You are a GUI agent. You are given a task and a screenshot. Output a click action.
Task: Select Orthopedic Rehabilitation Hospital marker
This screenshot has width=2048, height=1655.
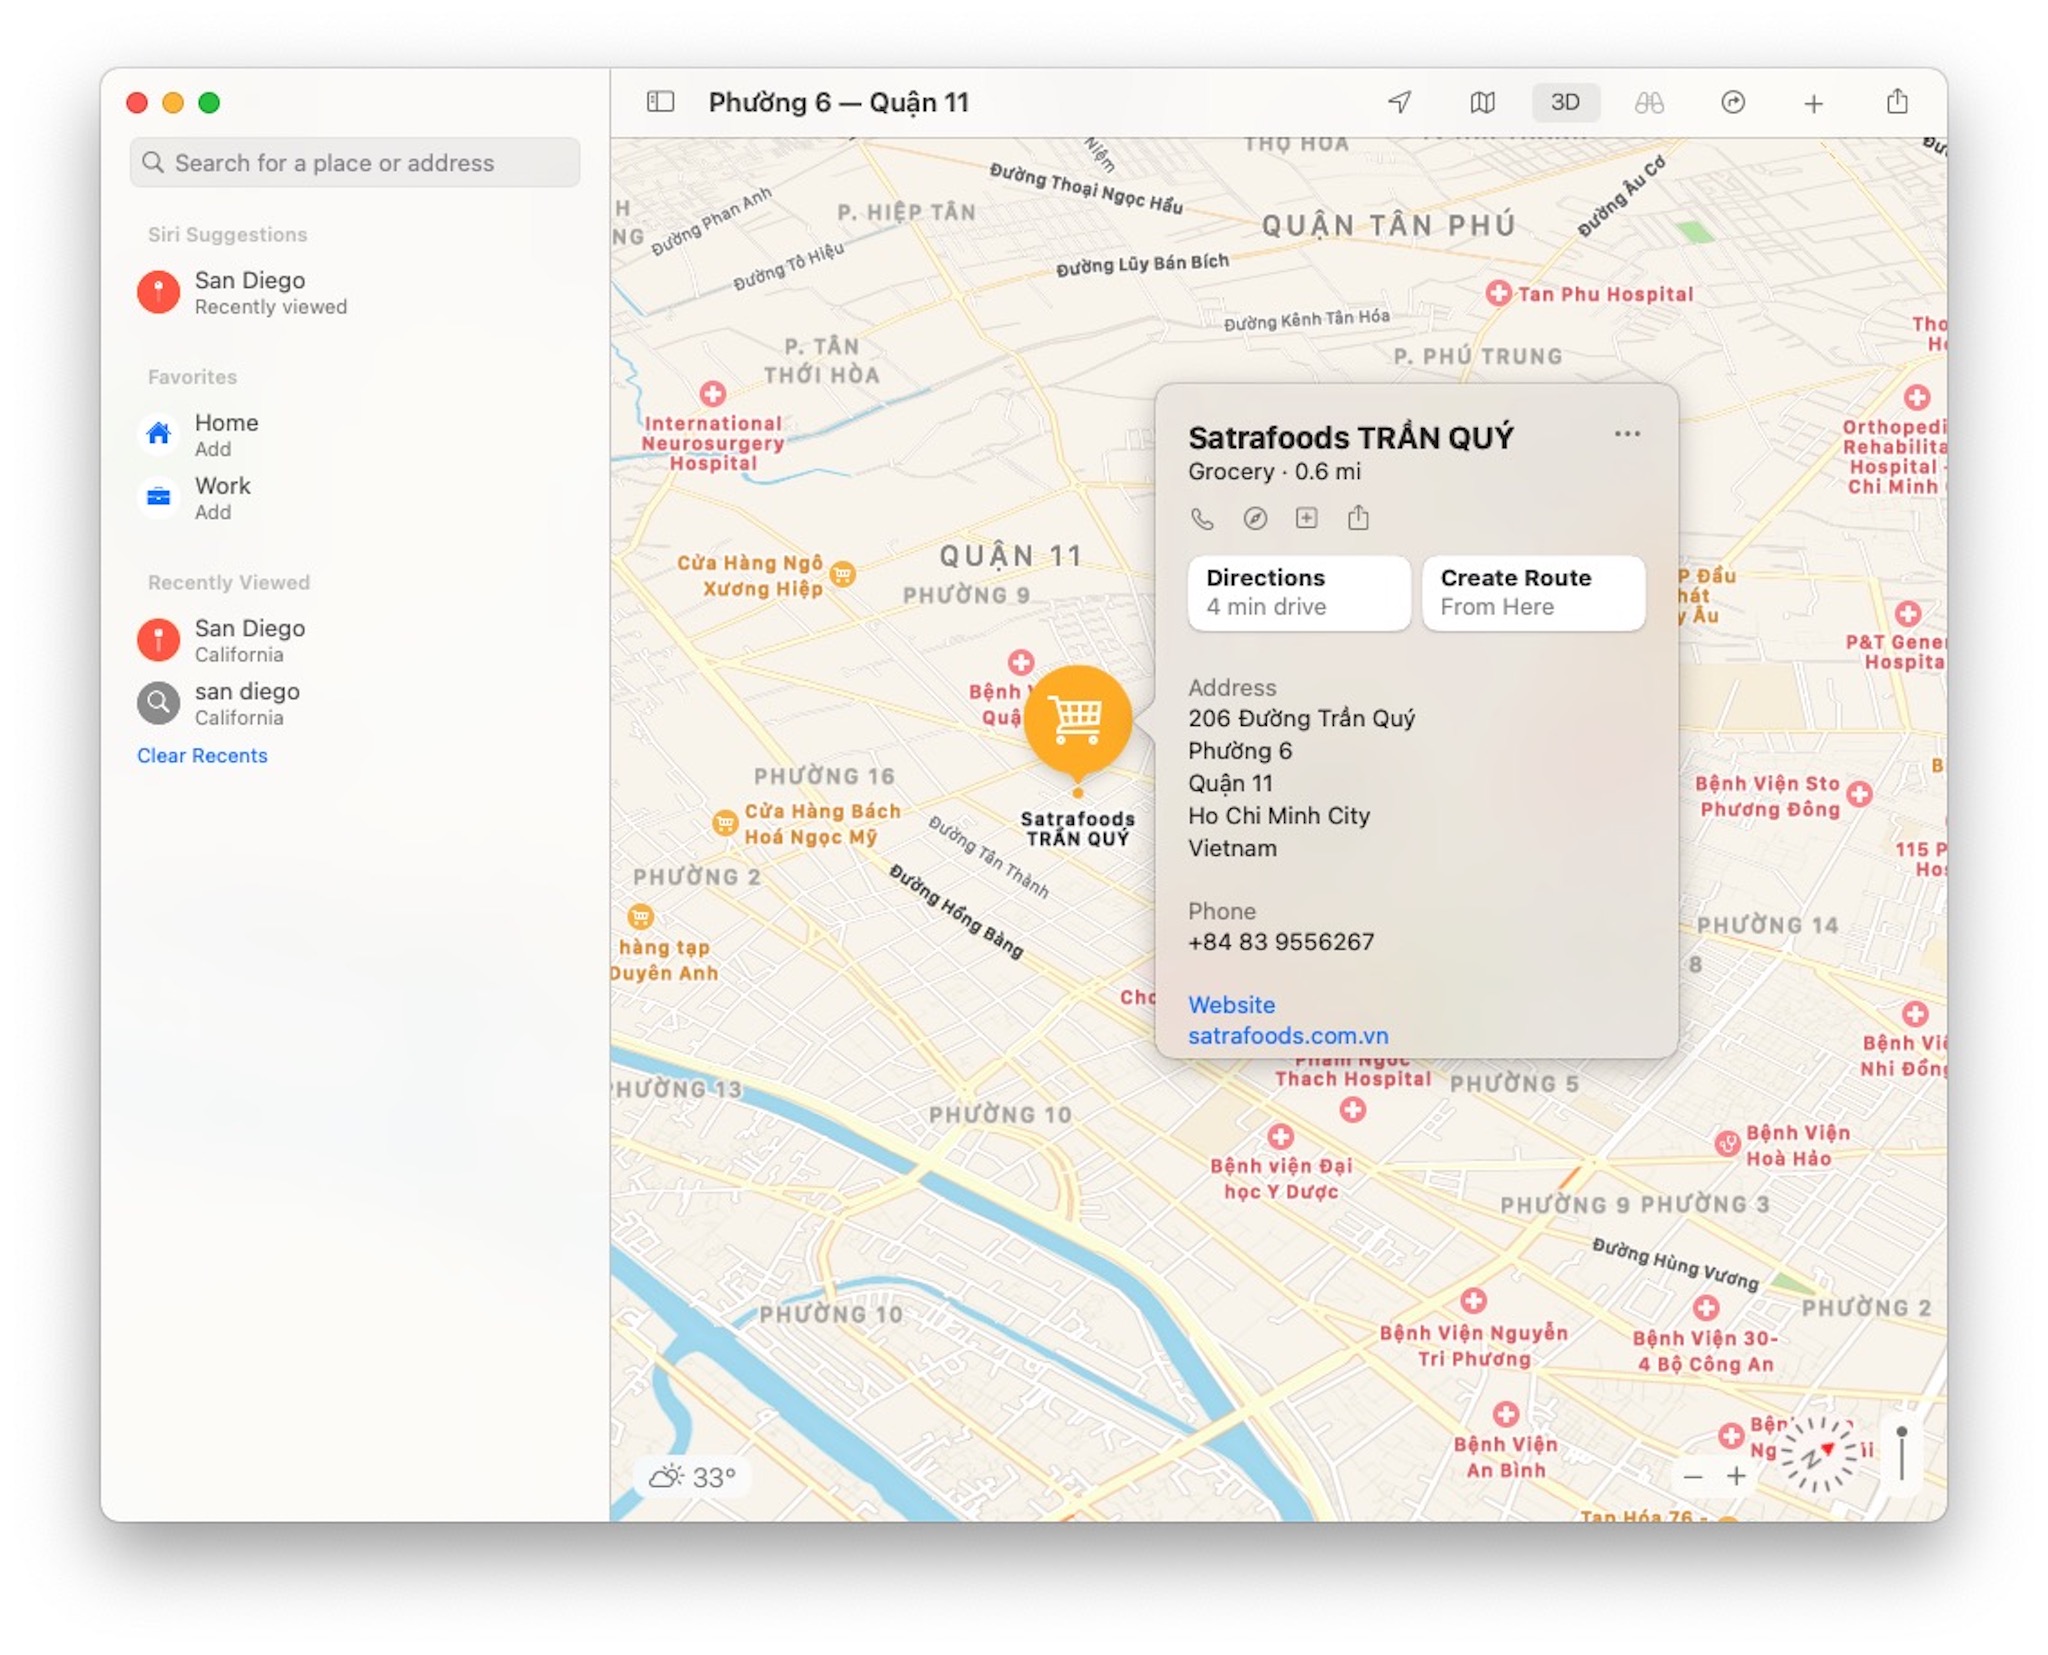point(1916,397)
